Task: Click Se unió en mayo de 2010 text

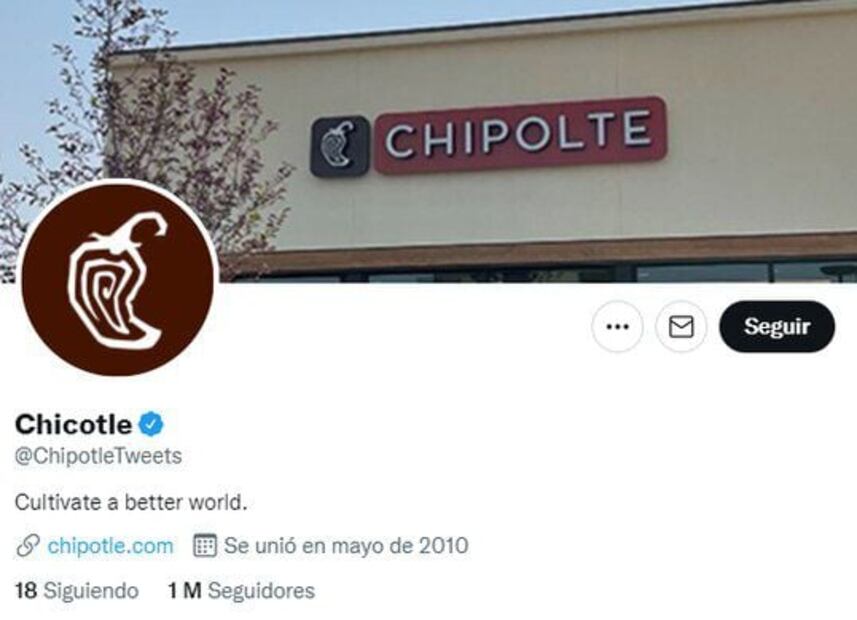Action: pos(346,546)
